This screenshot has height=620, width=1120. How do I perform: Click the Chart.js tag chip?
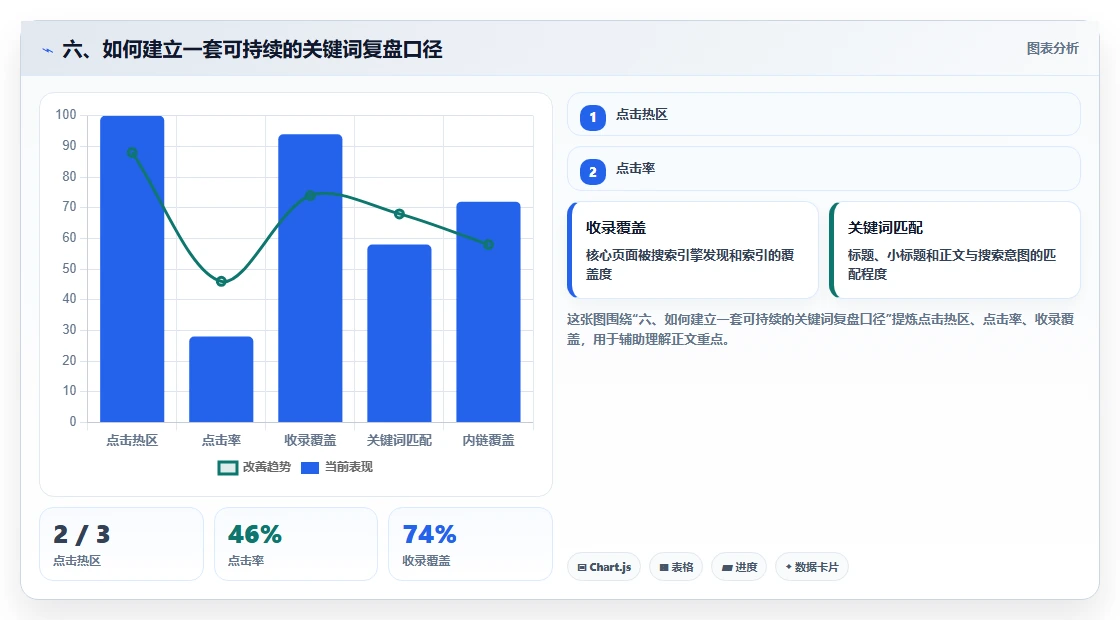604,567
